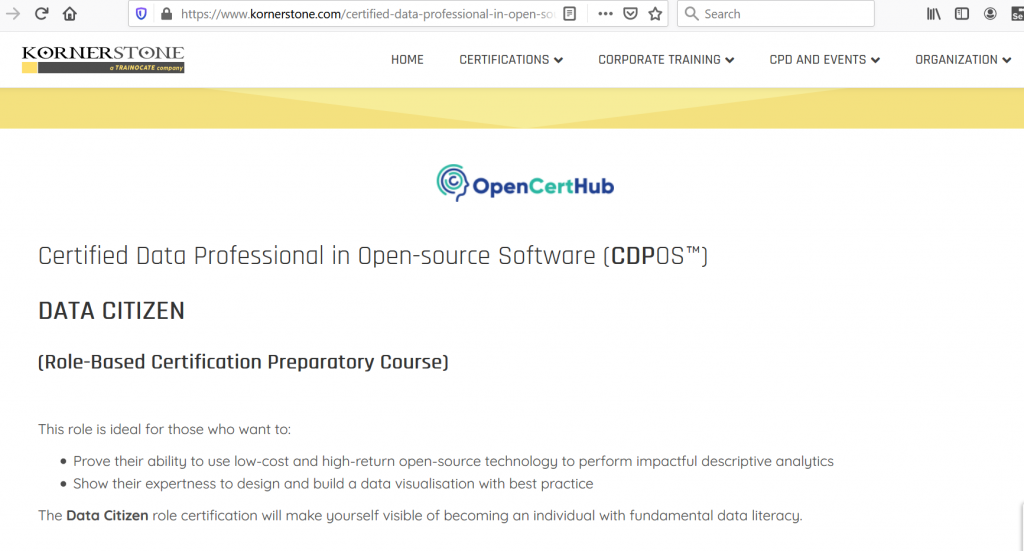Open tracking protection shield info

click(x=141, y=14)
